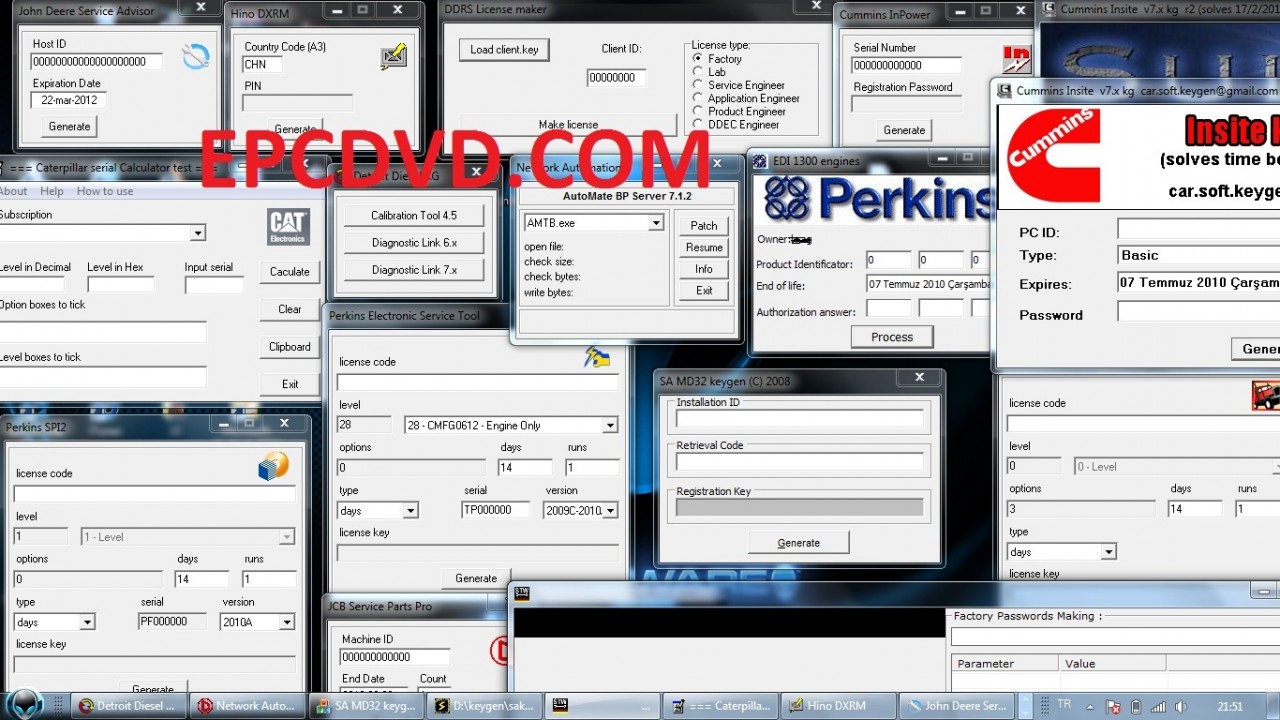Click Generate in John Deere Service Advisor
The height and width of the screenshot is (720, 1280).
click(70, 126)
